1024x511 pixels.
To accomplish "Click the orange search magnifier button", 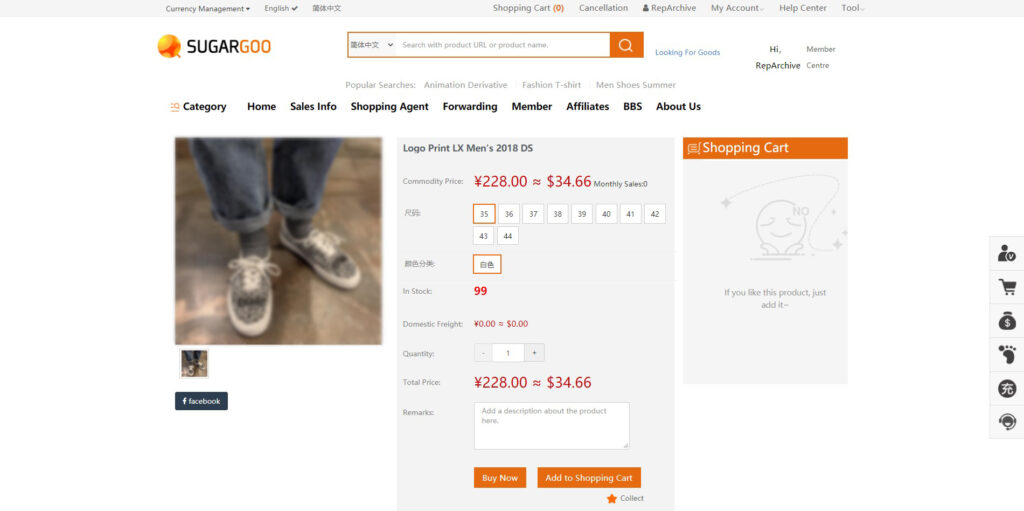I will pos(626,45).
